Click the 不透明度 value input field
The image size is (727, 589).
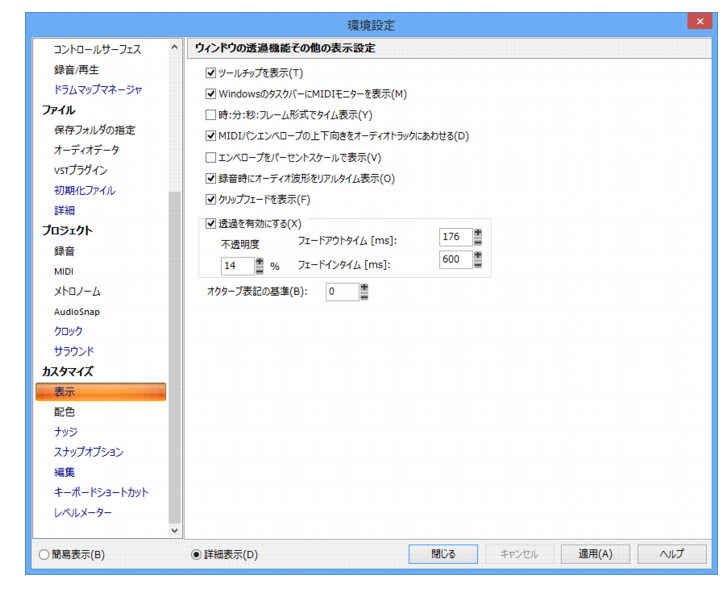point(237,266)
